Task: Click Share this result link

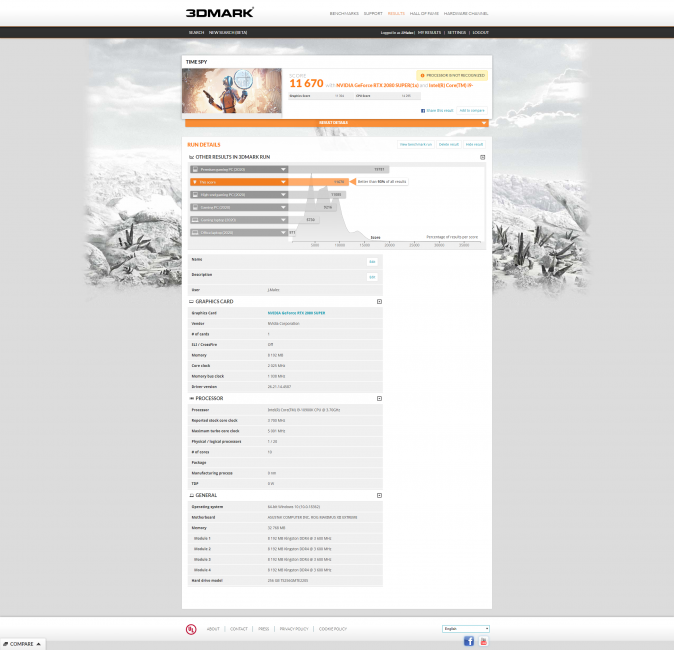Action: (x=440, y=111)
